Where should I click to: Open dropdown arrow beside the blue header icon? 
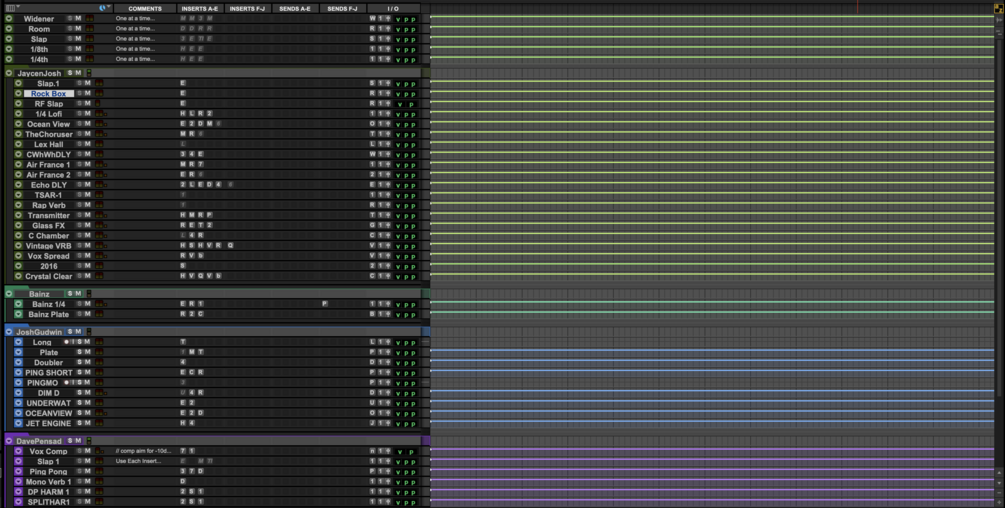(x=108, y=8)
